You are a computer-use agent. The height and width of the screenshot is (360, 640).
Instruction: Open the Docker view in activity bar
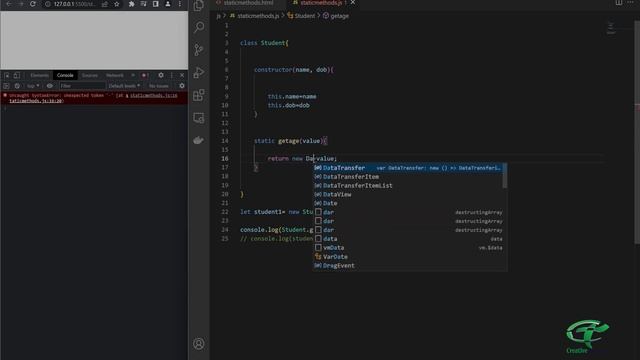(x=199, y=140)
